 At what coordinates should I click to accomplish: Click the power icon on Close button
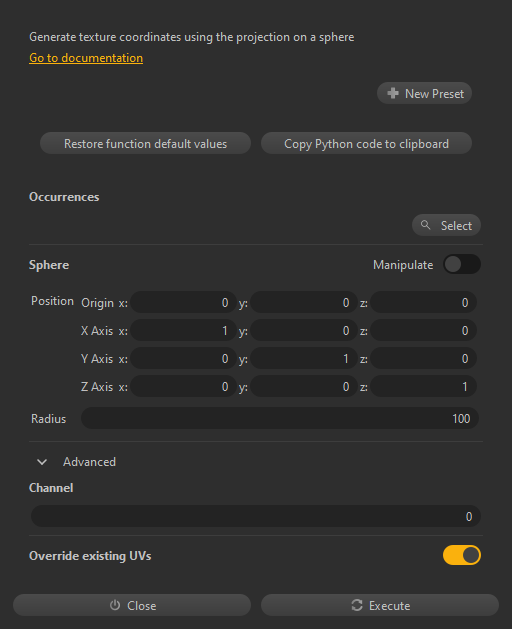point(115,605)
